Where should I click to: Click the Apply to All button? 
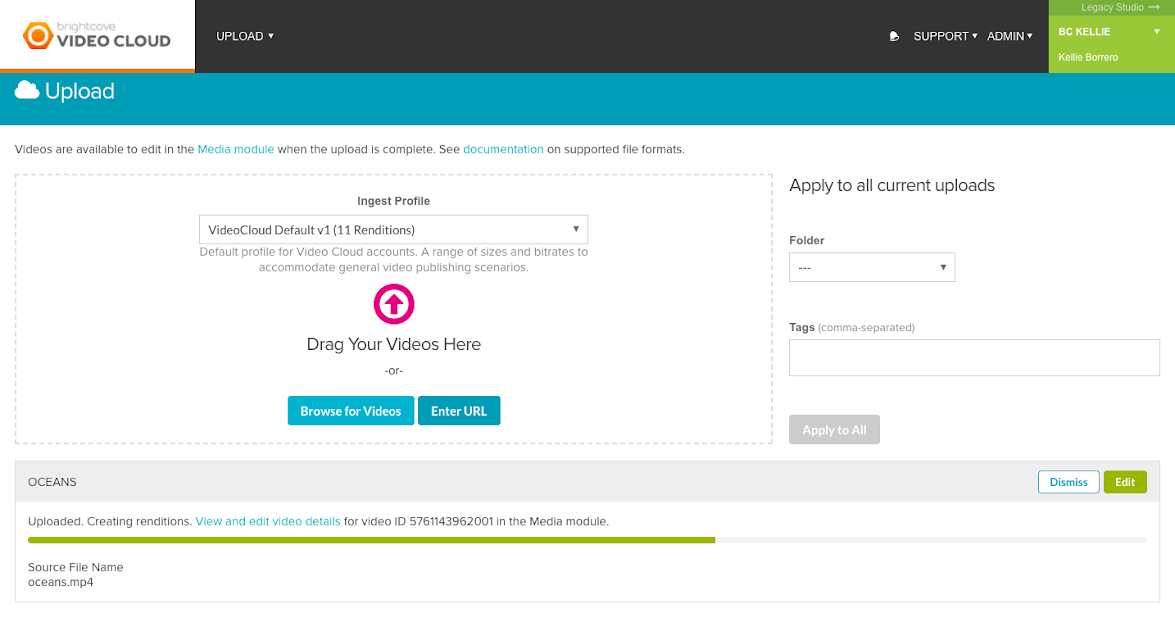point(835,430)
